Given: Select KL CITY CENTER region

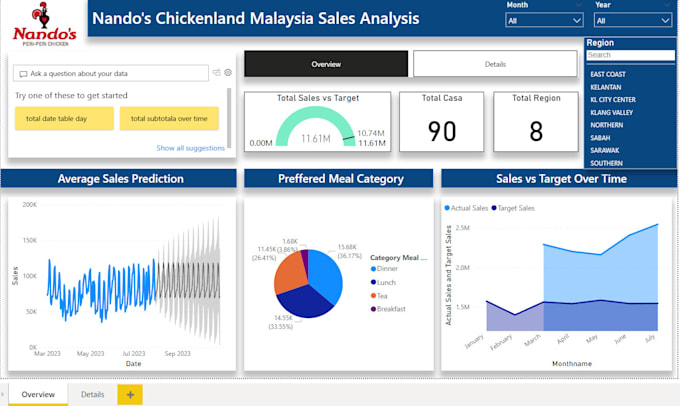Looking at the screenshot, I should tap(613, 99).
